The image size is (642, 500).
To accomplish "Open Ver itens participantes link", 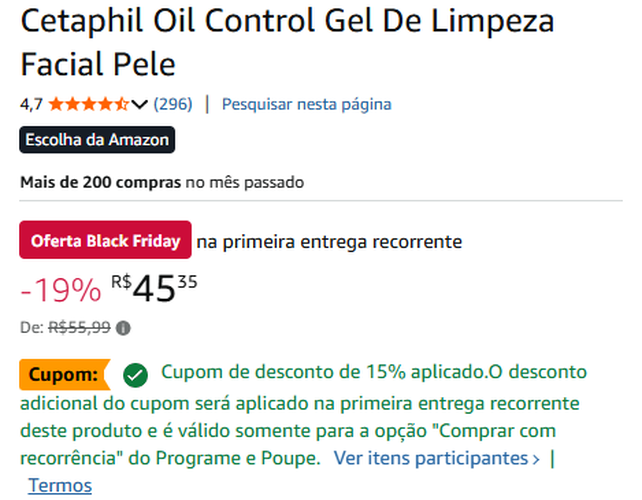I will coord(430,458).
